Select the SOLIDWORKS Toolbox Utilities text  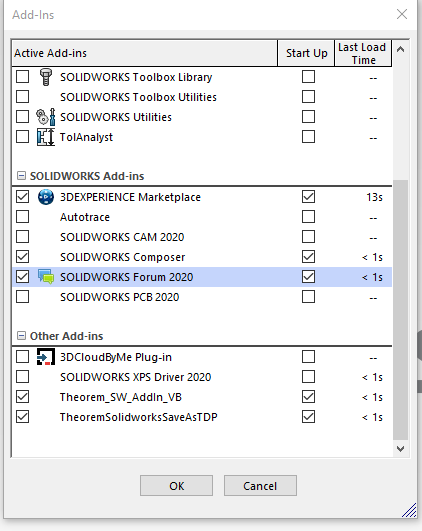coord(138,97)
